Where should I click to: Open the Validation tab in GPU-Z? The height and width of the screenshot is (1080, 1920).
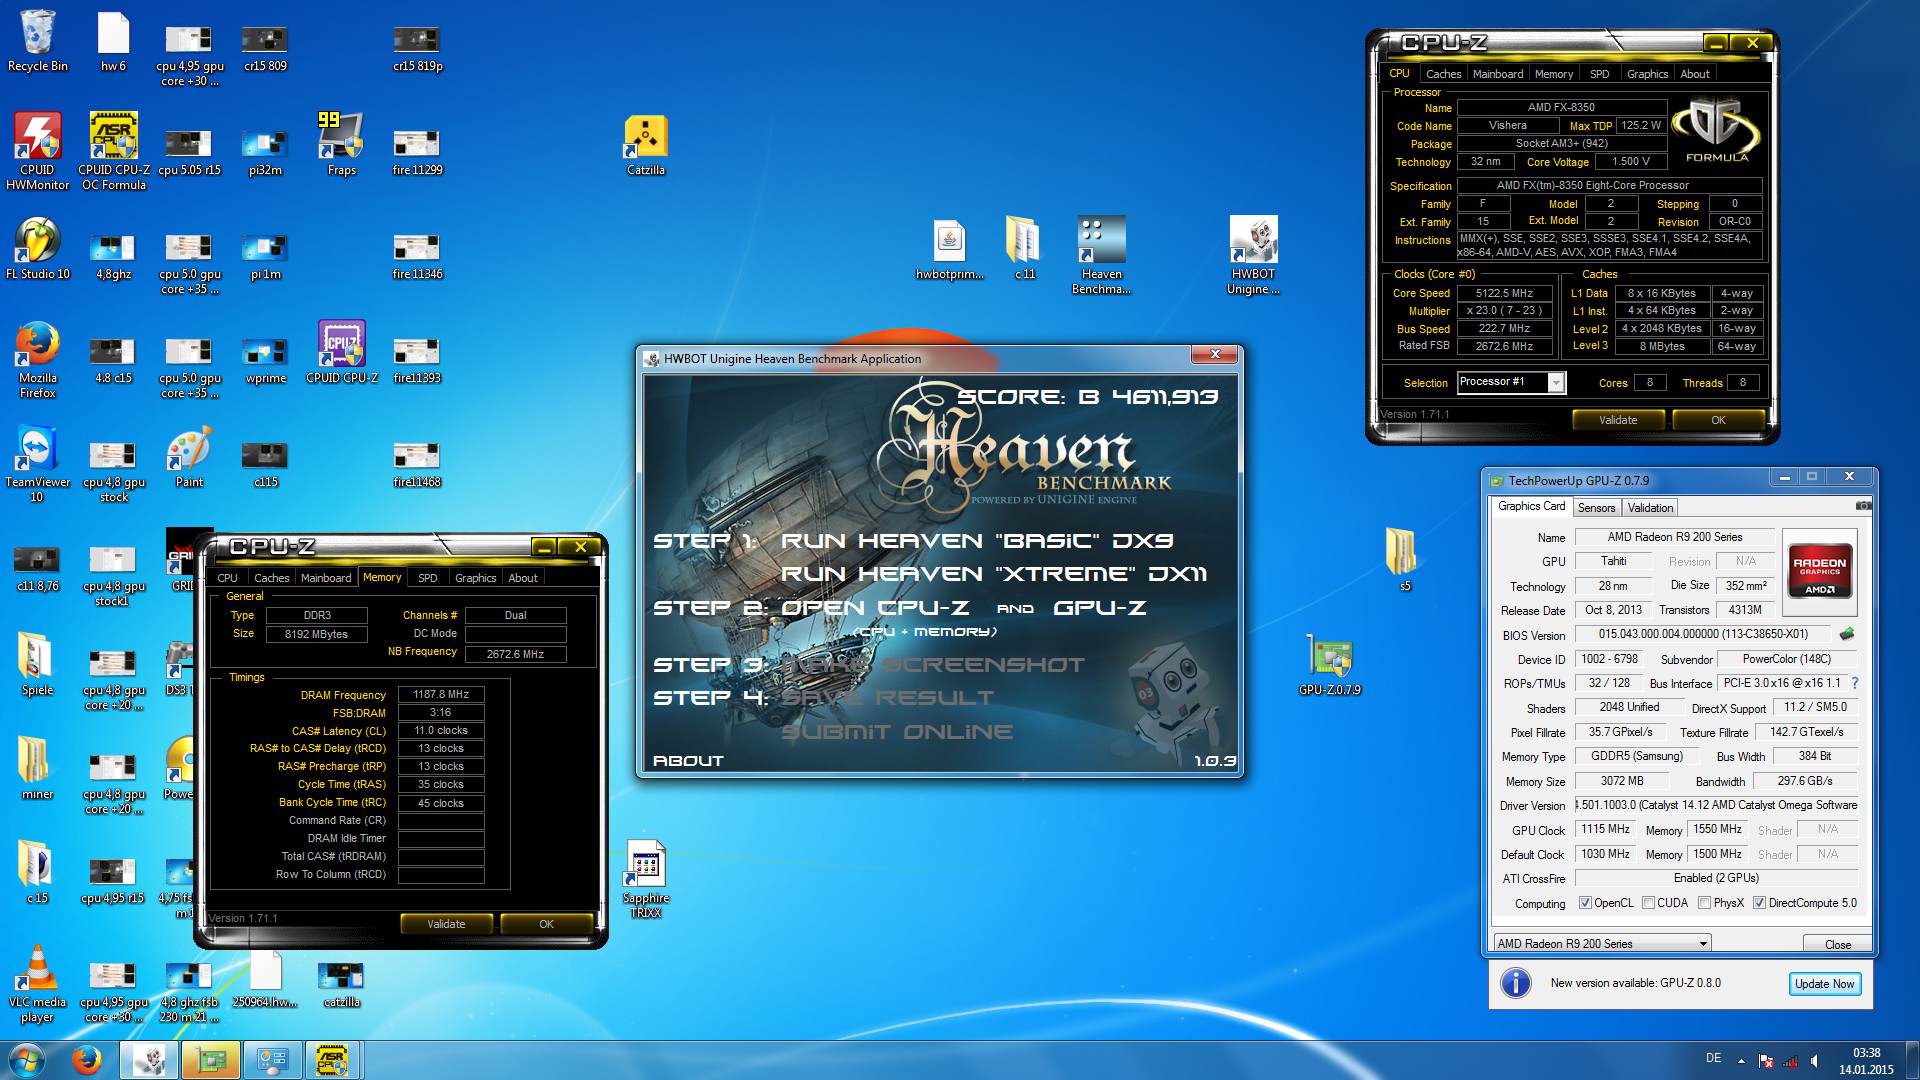[x=1650, y=508]
